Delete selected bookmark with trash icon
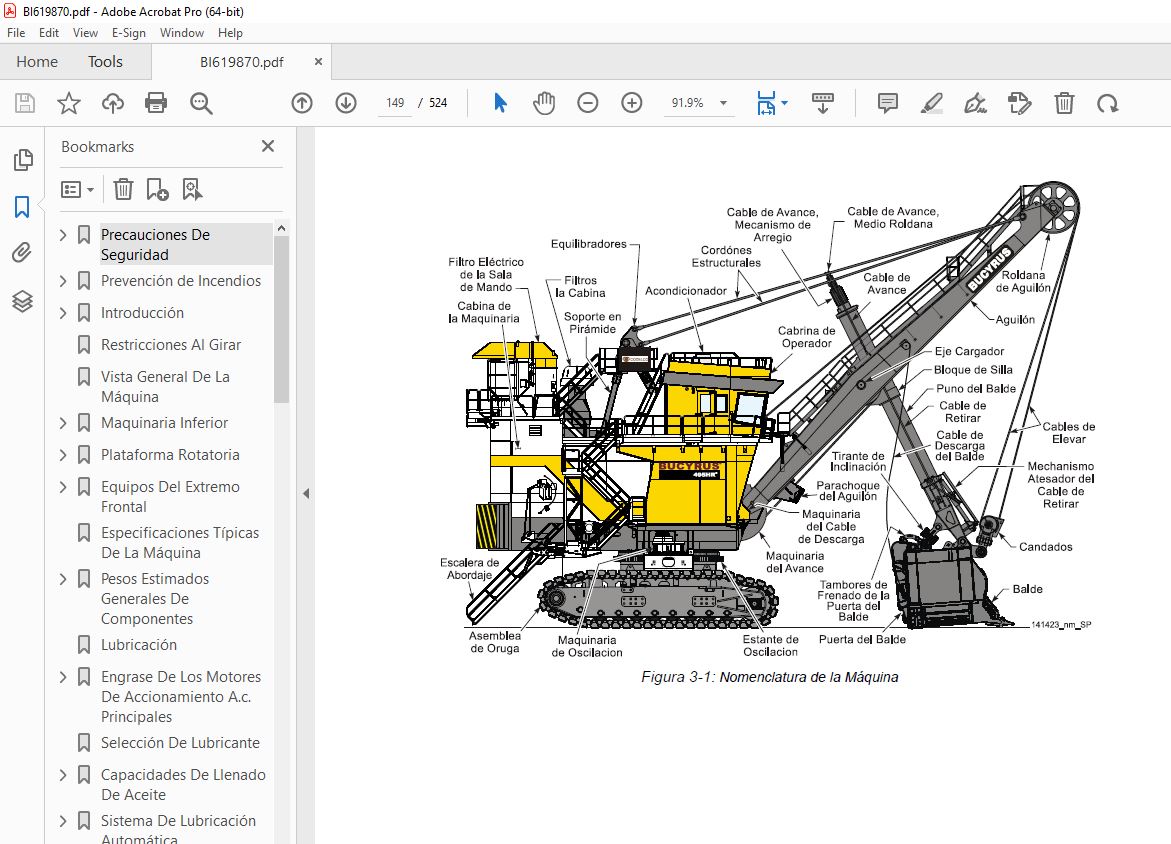1171x844 pixels. [x=123, y=189]
